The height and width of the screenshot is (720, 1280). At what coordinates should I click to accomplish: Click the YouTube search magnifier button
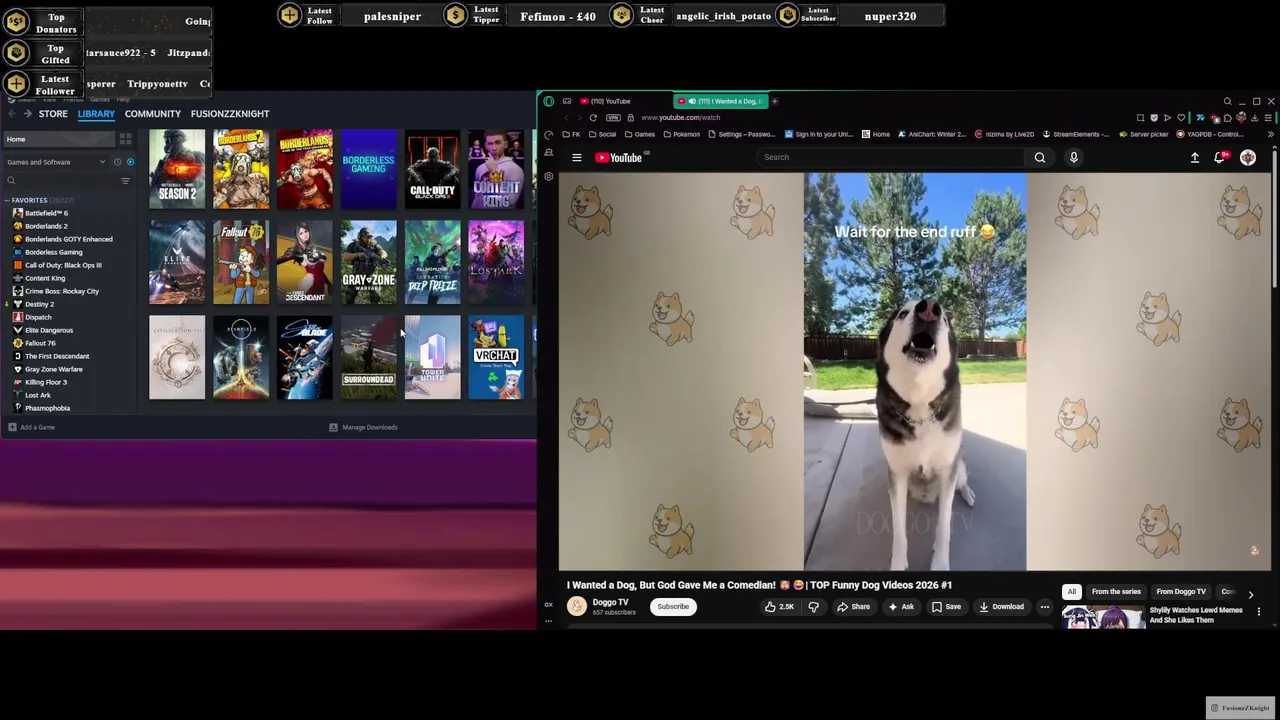pos(1040,157)
